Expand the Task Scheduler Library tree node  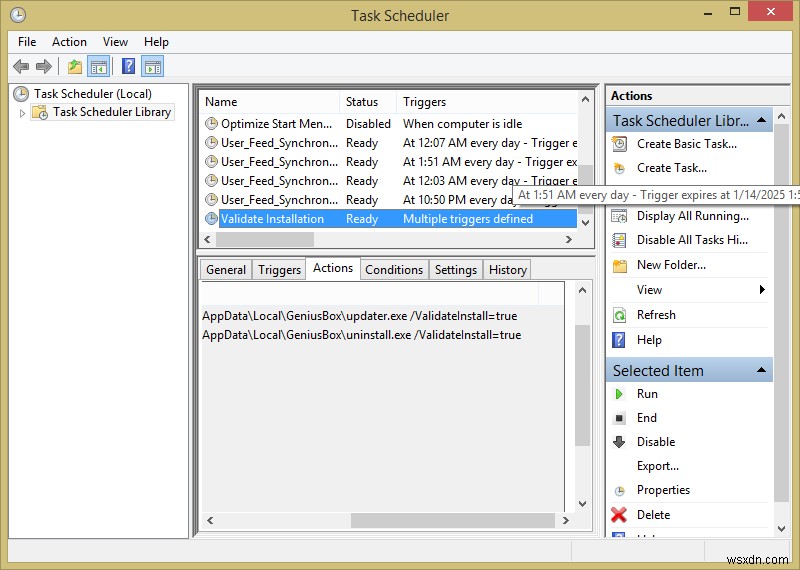point(23,113)
